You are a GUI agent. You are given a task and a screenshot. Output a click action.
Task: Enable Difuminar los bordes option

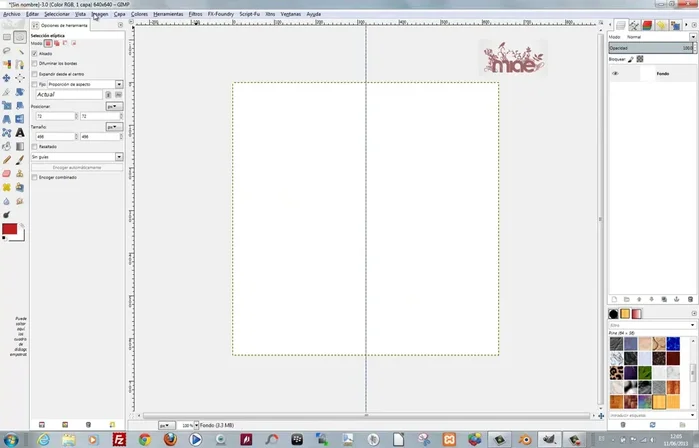click(x=35, y=64)
